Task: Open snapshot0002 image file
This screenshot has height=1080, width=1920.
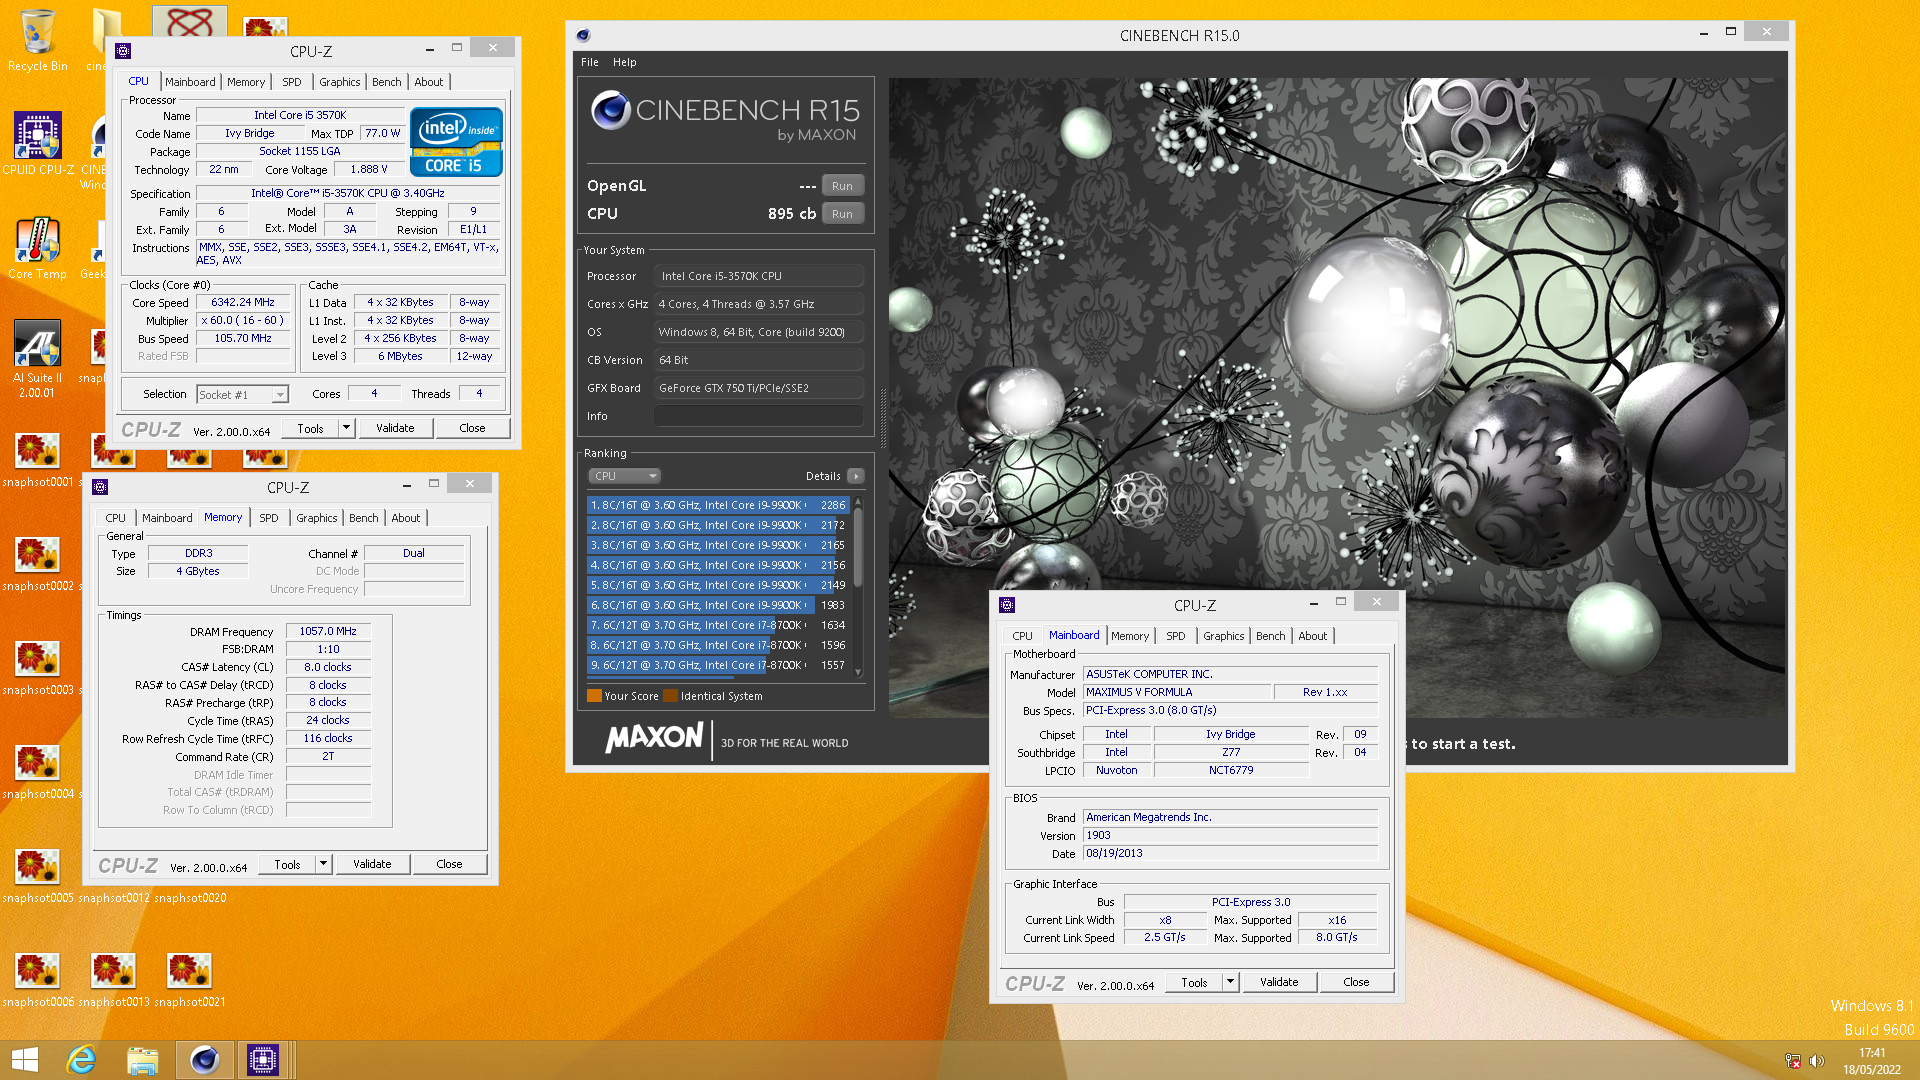Action: 38,564
